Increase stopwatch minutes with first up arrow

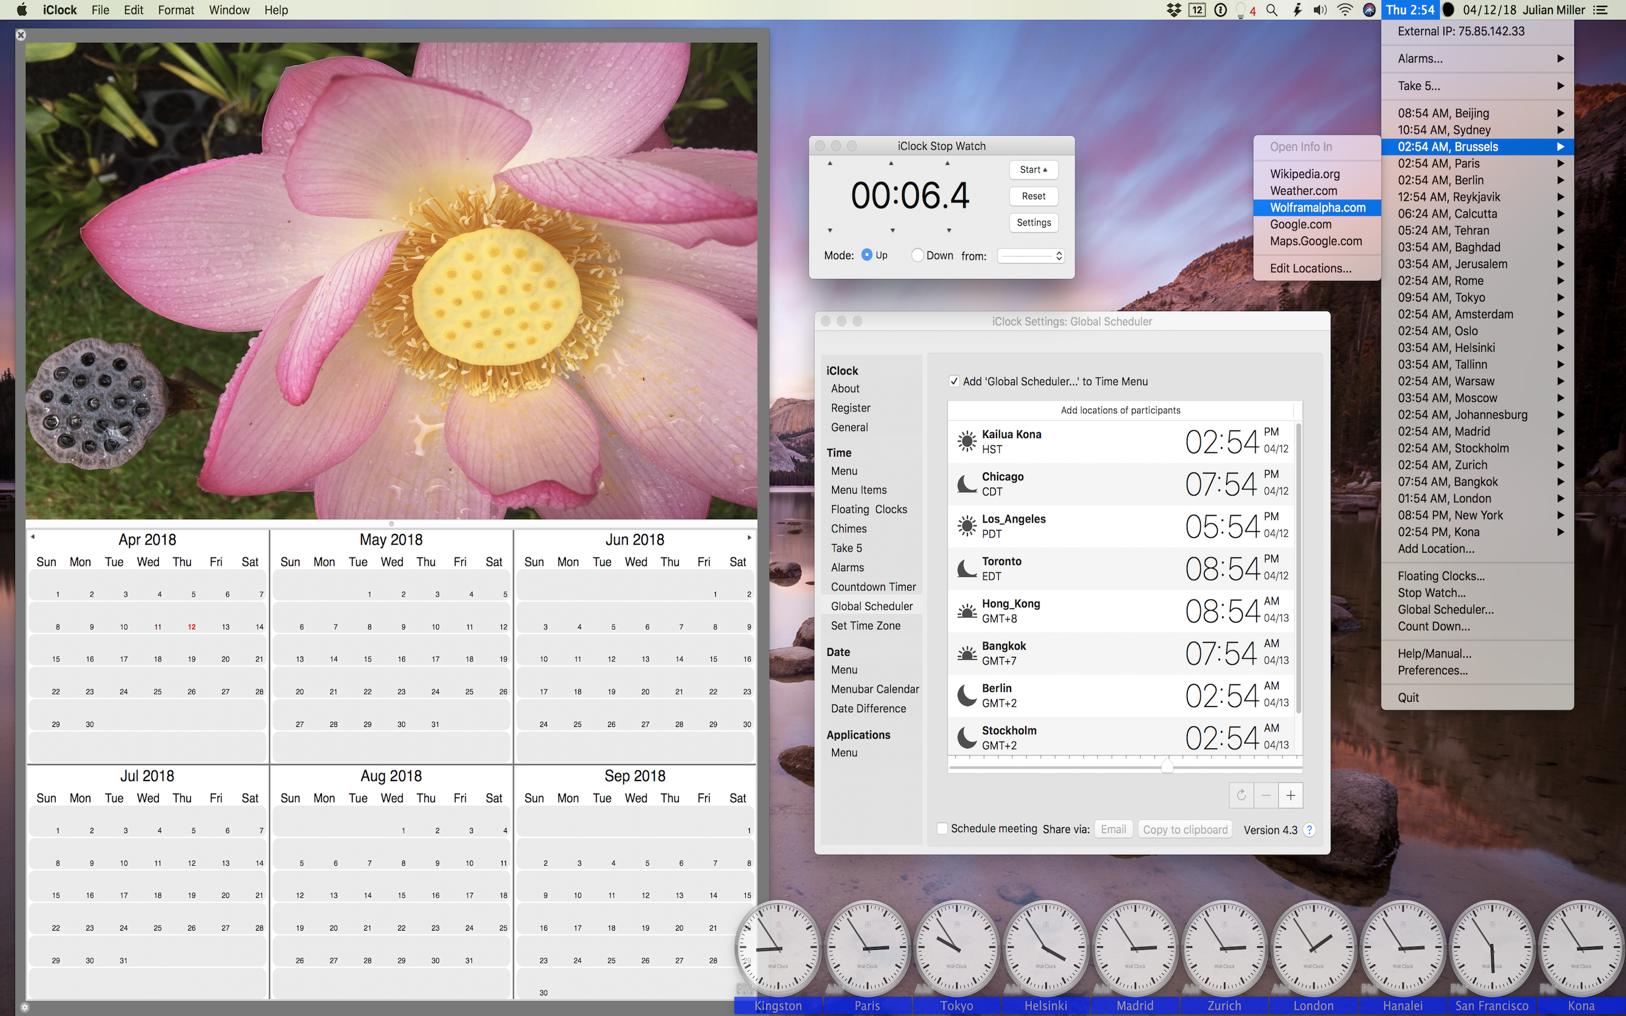click(x=830, y=164)
